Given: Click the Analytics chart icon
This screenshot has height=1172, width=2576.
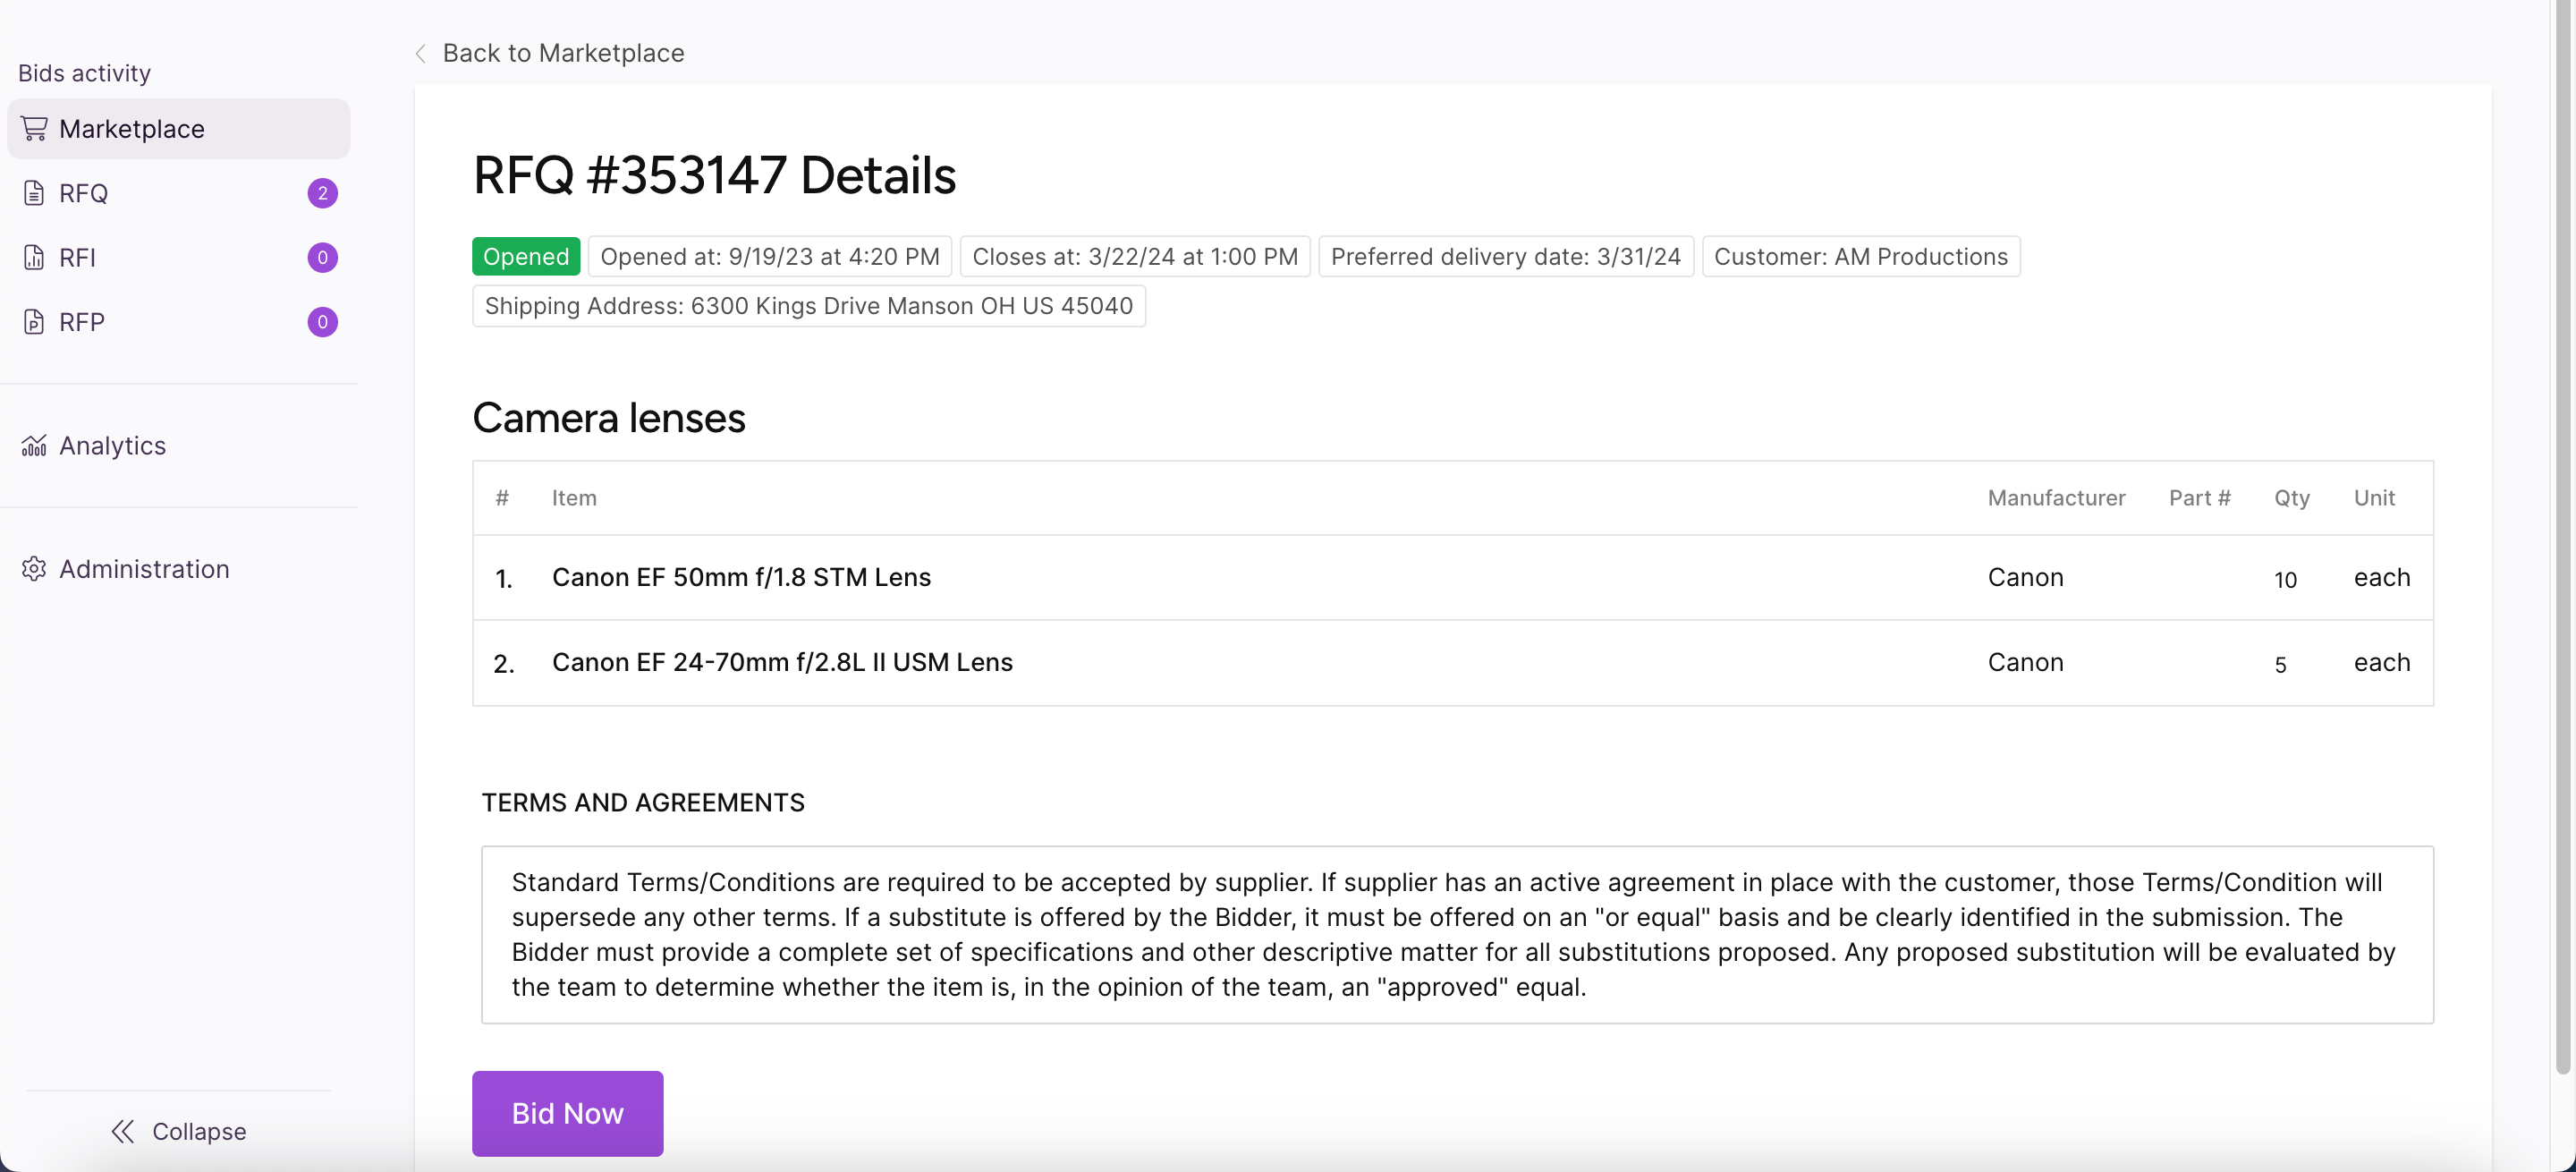Looking at the screenshot, I should [34, 446].
